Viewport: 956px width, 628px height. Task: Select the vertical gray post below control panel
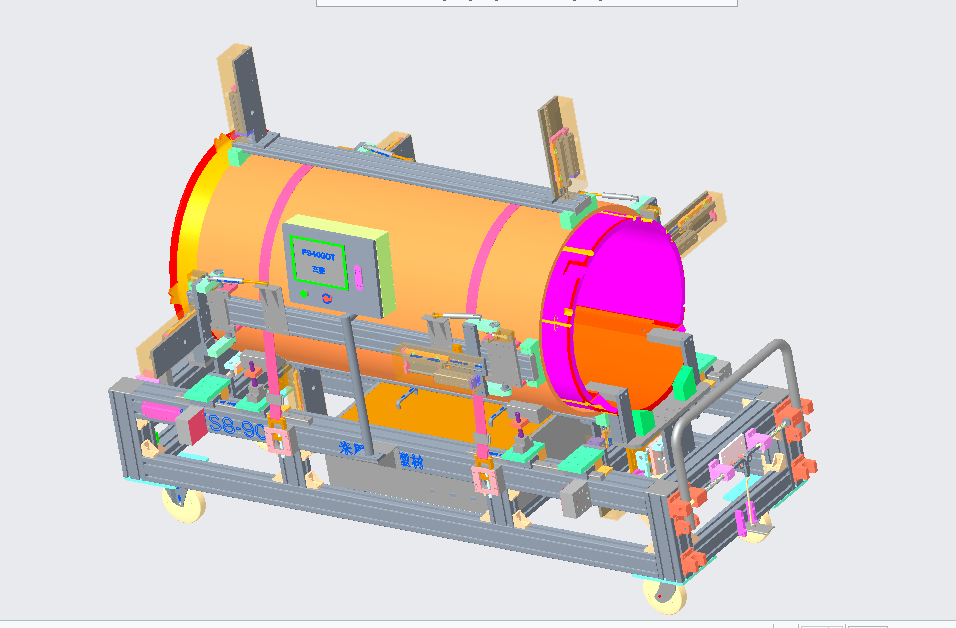pyautogui.click(x=360, y=384)
